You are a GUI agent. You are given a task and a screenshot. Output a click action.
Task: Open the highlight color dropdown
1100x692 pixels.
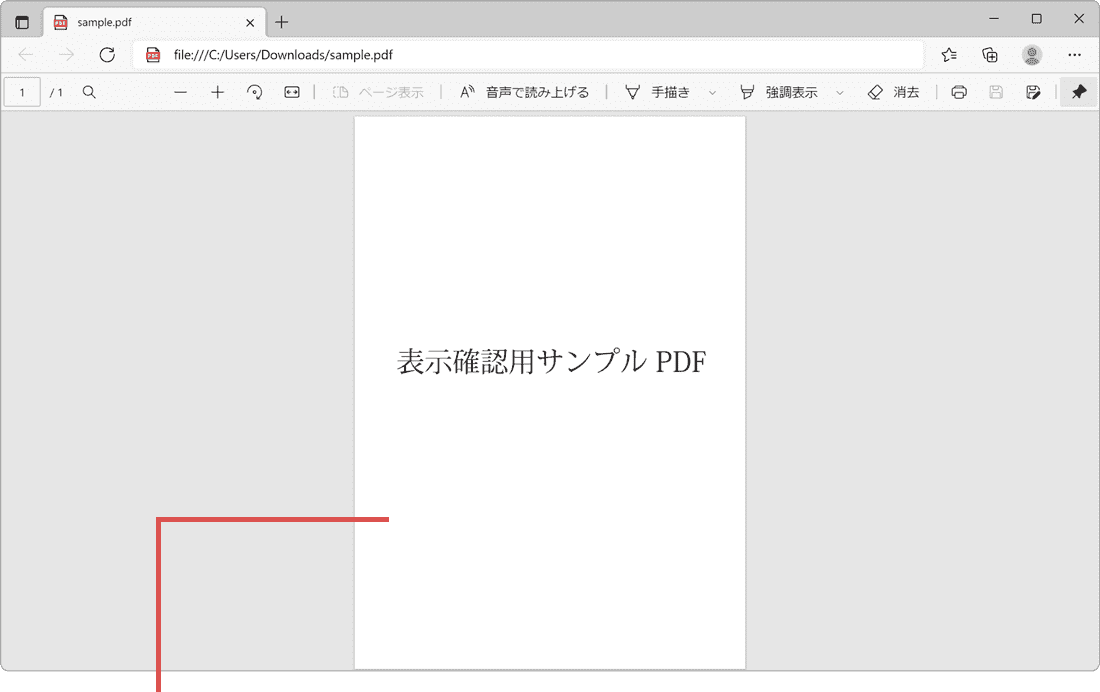coord(839,92)
